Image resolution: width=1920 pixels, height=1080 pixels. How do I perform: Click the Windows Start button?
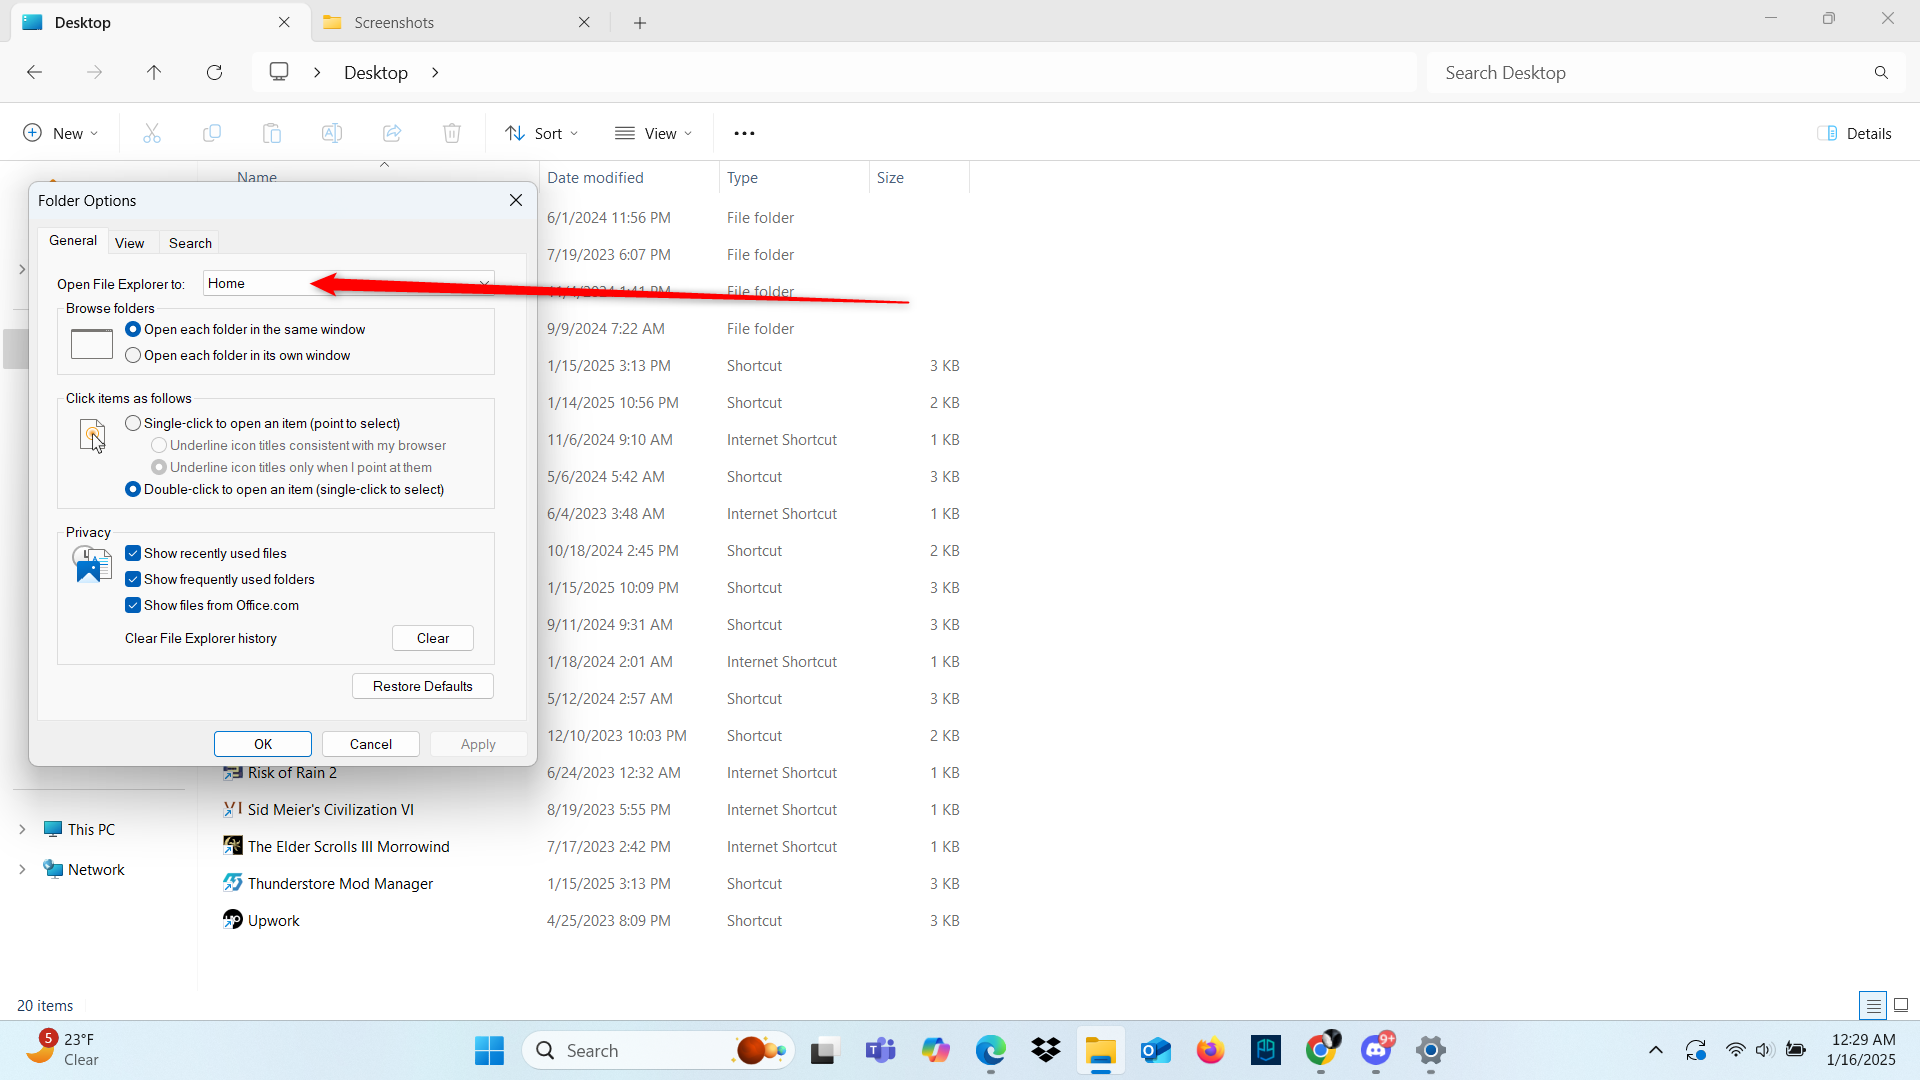pyautogui.click(x=489, y=1051)
